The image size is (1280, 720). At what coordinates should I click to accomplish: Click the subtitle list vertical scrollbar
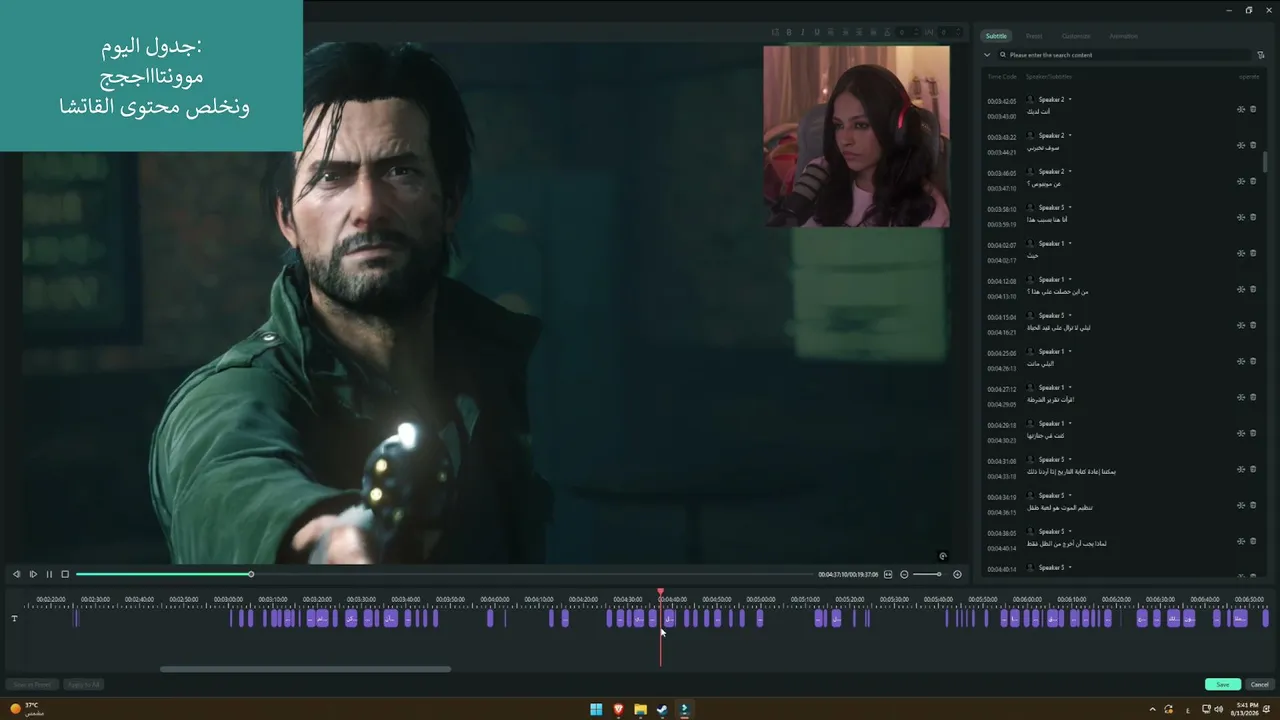(x=1265, y=161)
